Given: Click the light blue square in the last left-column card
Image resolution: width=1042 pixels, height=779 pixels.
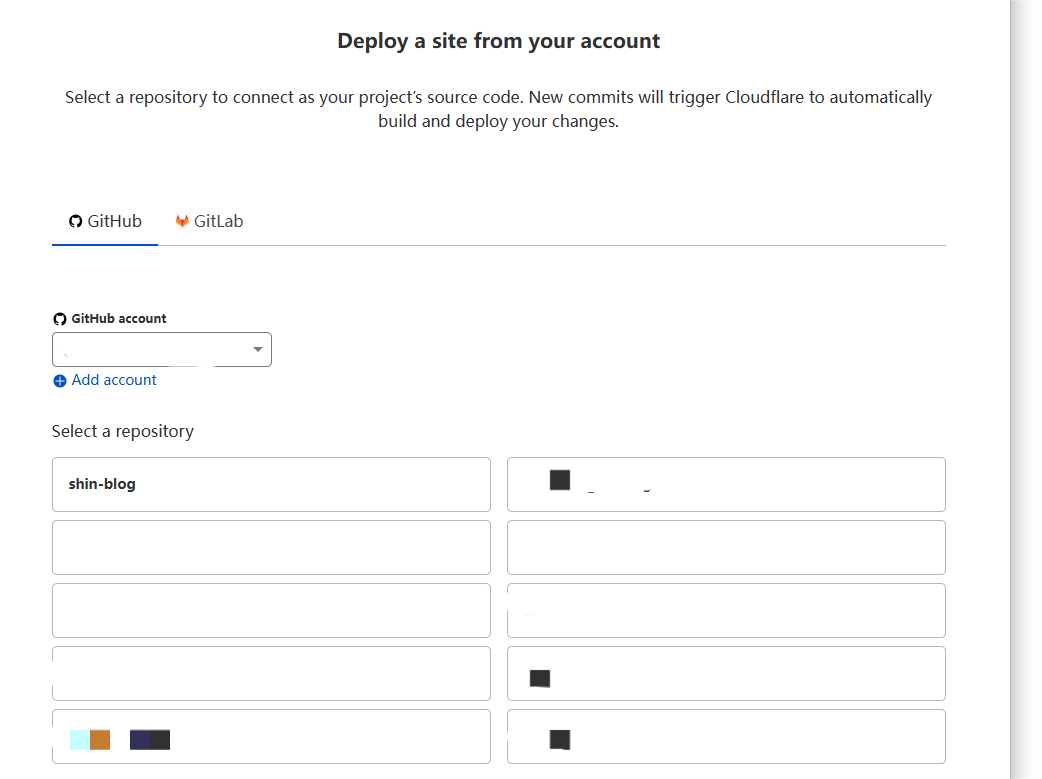Looking at the screenshot, I should pyautogui.click(x=80, y=740).
